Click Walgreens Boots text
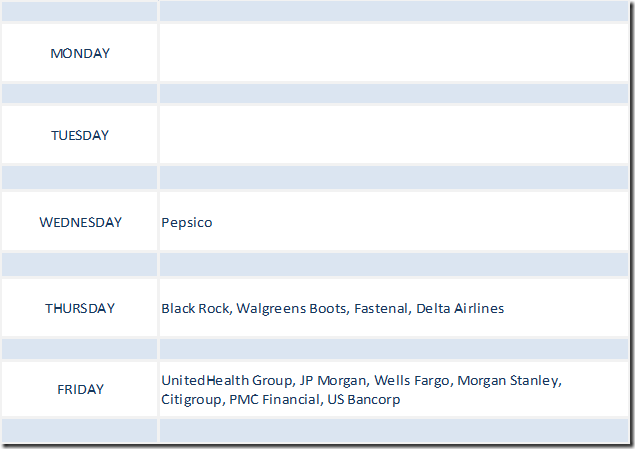635x449 pixels. [291, 308]
